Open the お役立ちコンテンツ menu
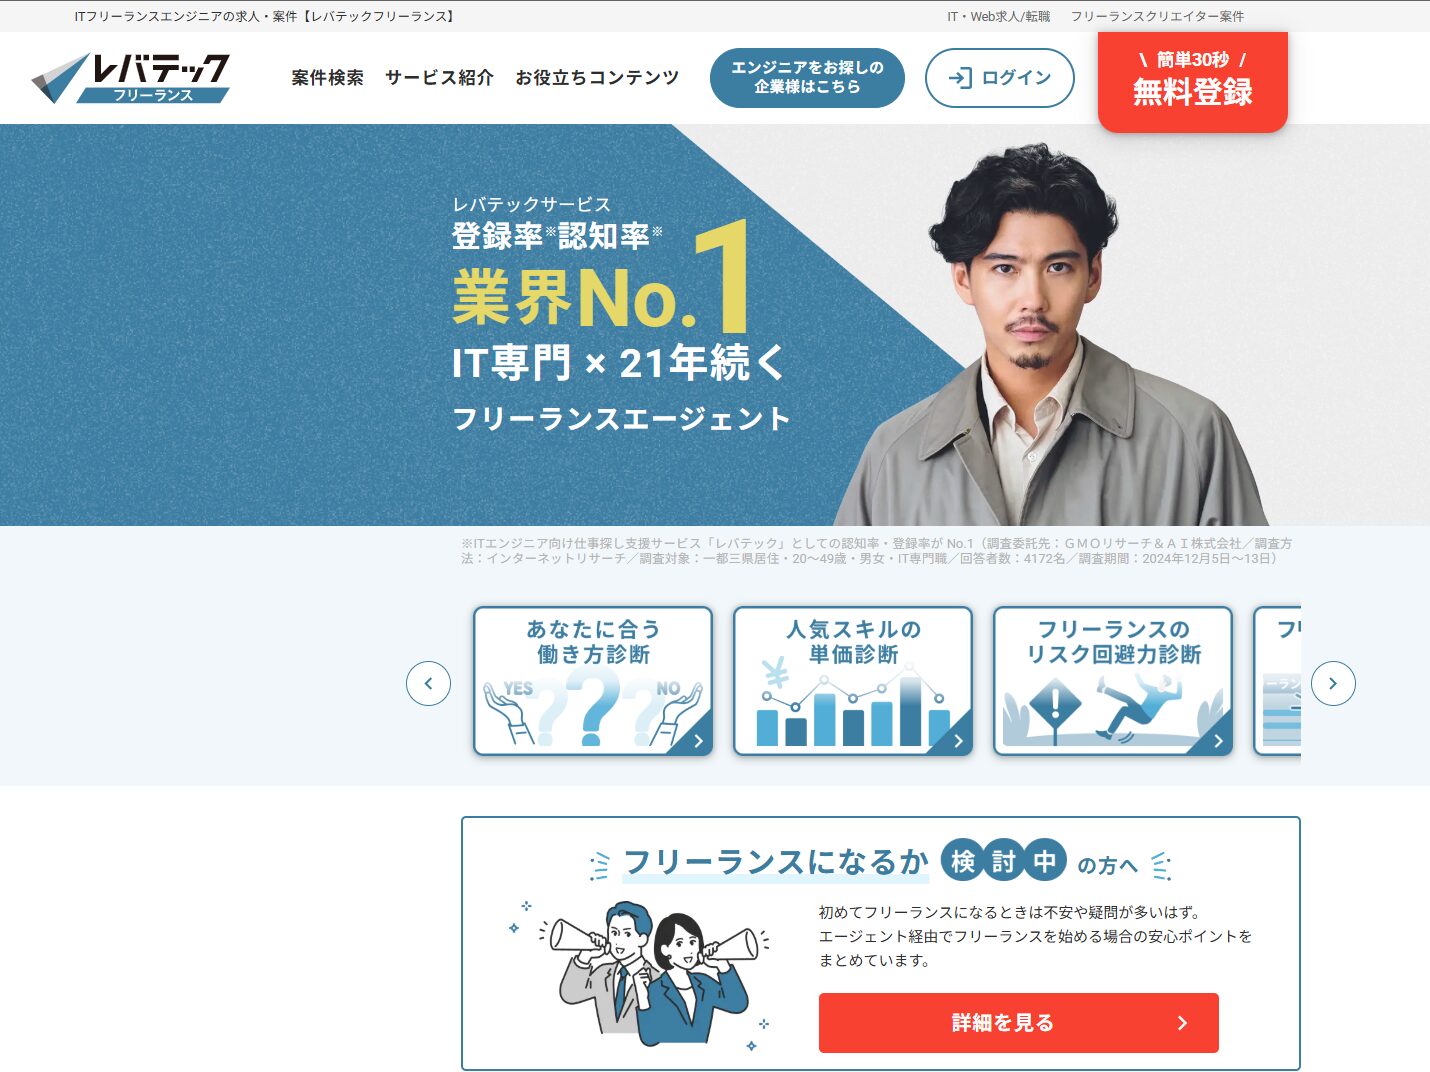The width and height of the screenshot is (1430, 1072). [x=597, y=78]
